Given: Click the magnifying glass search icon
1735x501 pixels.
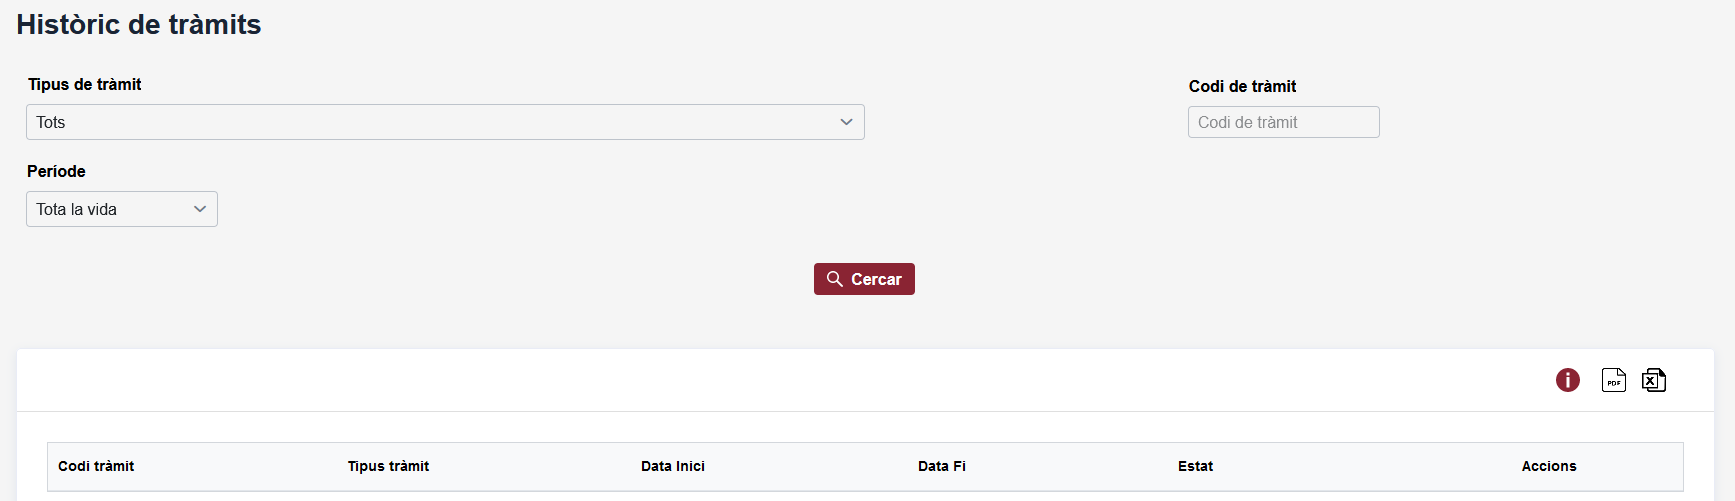Looking at the screenshot, I should tap(835, 279).
